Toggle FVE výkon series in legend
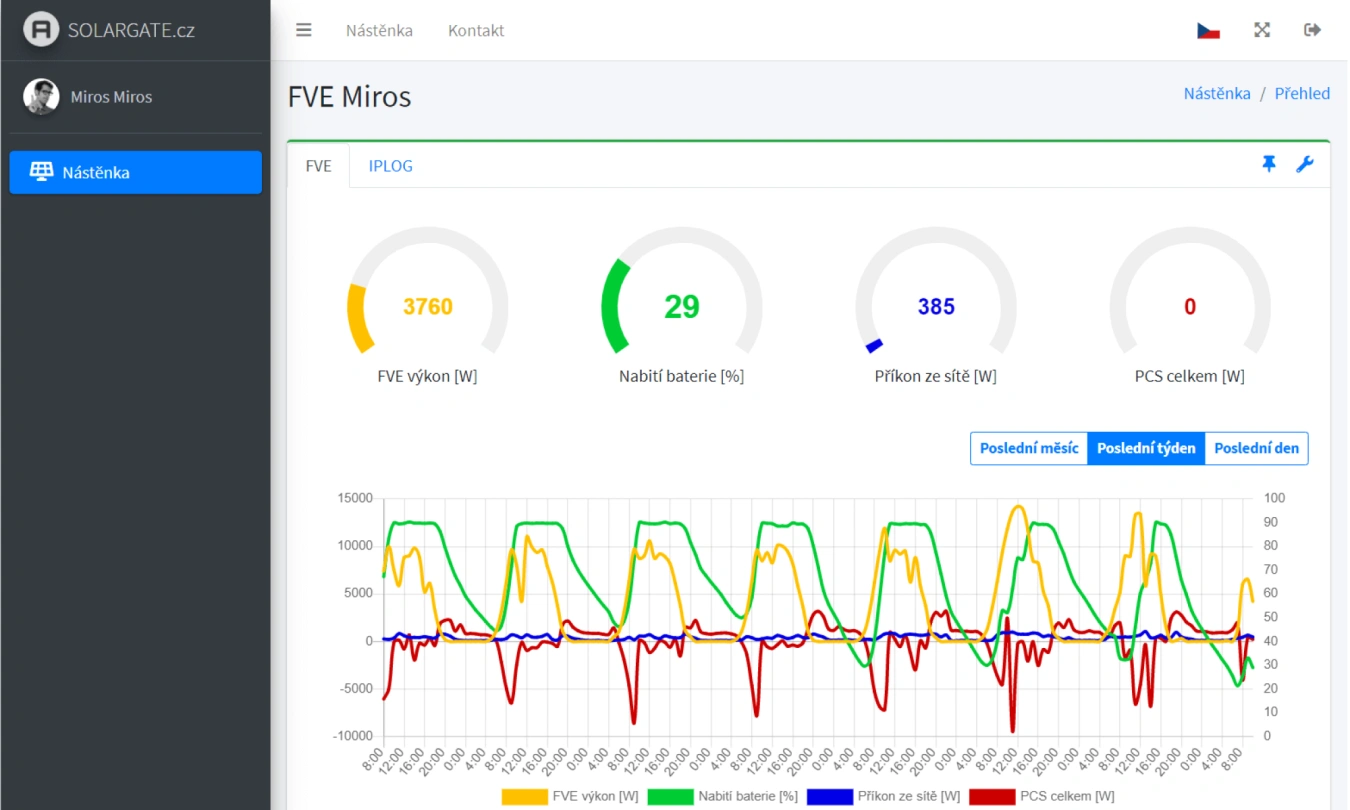Image resolution: width=1350 pixels, height=810 pixels. (570, 796)
